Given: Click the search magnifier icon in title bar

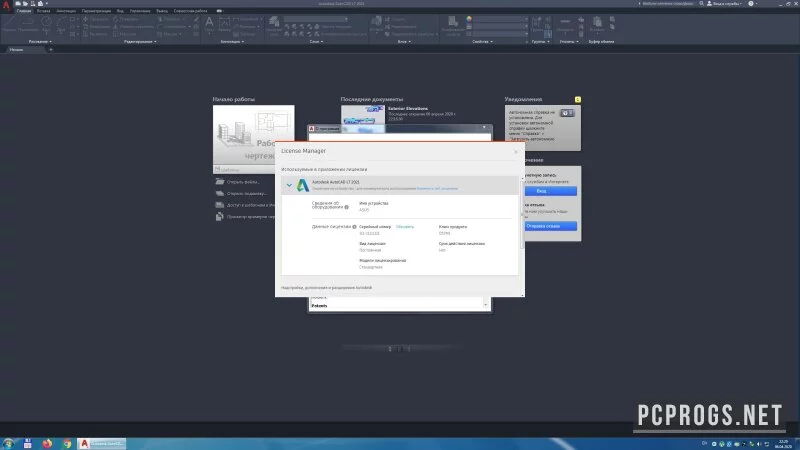Looking at the screenshot, I should coord(702,4).
